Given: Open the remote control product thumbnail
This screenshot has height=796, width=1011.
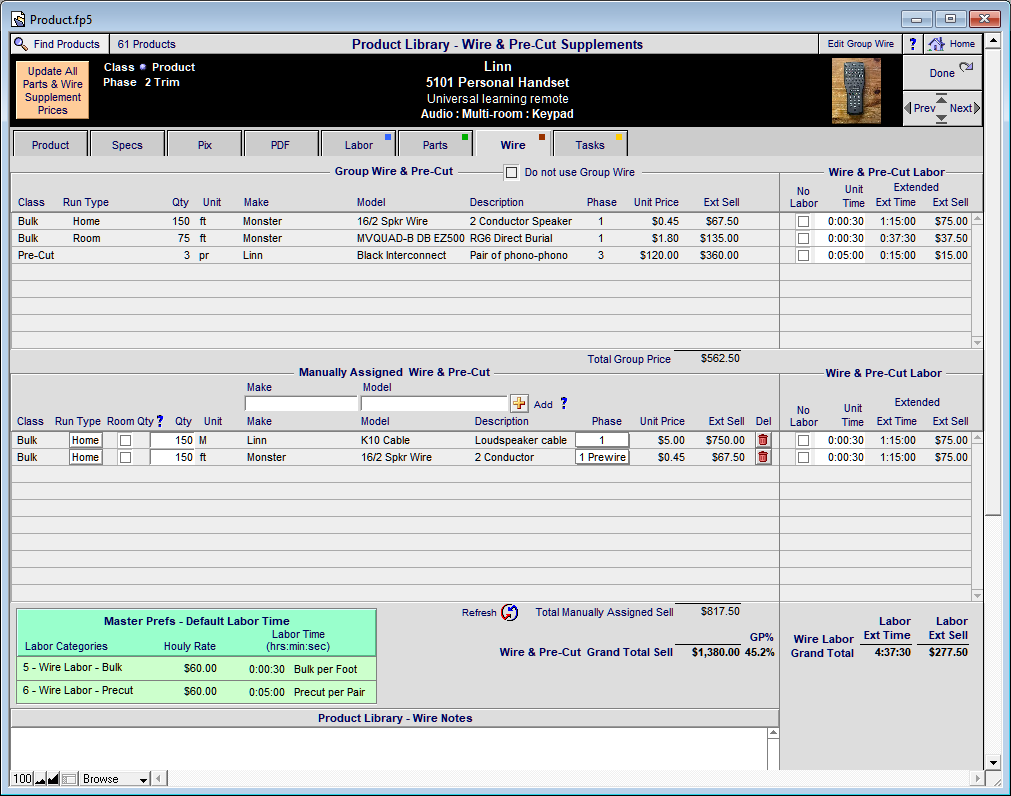Looking at the screenshot, I should click(x=856, y=91).
